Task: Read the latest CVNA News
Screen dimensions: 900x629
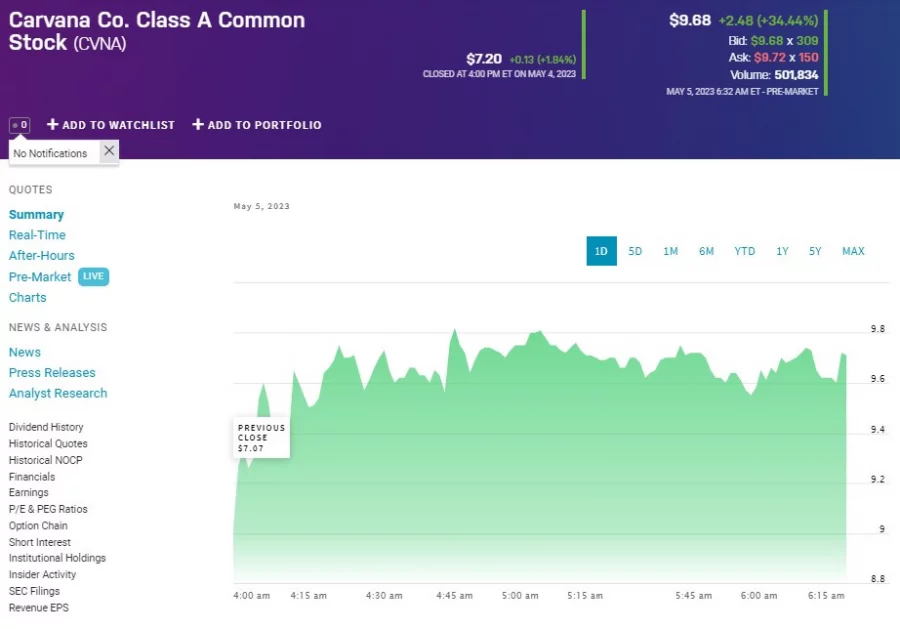Action: point(24,351)
